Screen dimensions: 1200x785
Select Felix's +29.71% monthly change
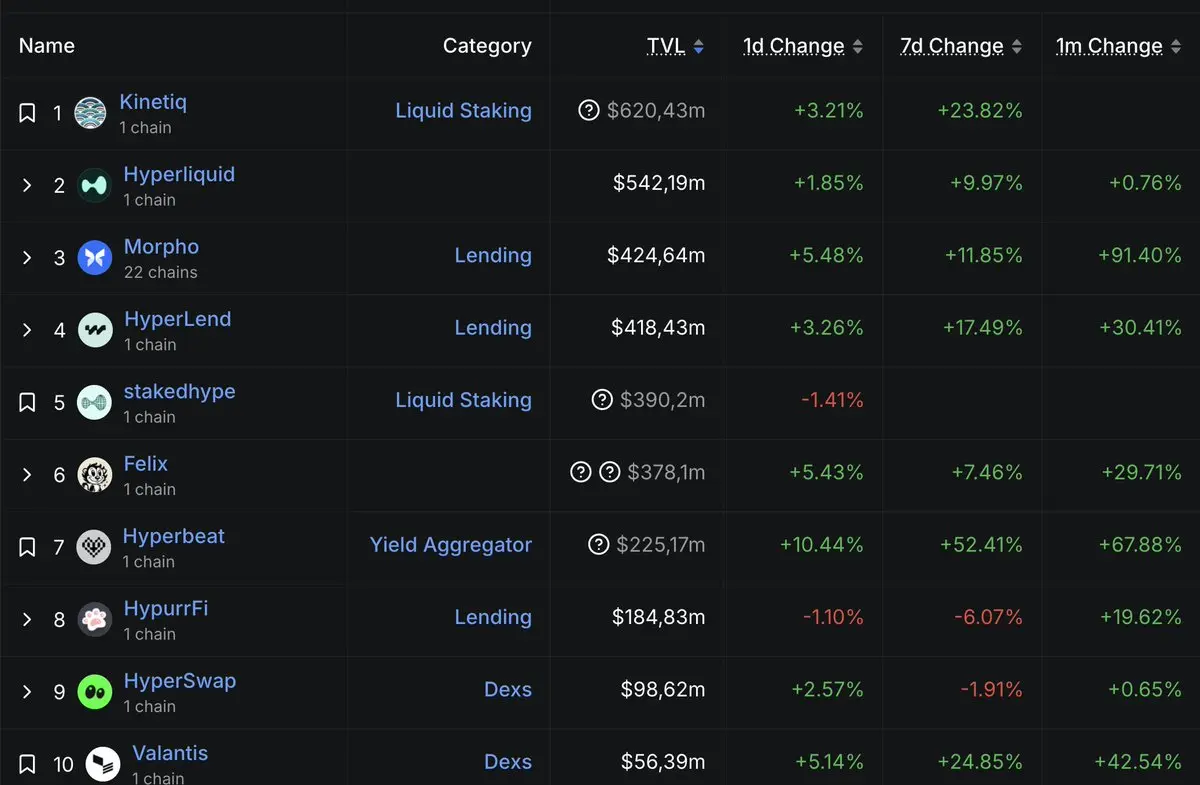pyautogui.click(x=1141, y=472)
